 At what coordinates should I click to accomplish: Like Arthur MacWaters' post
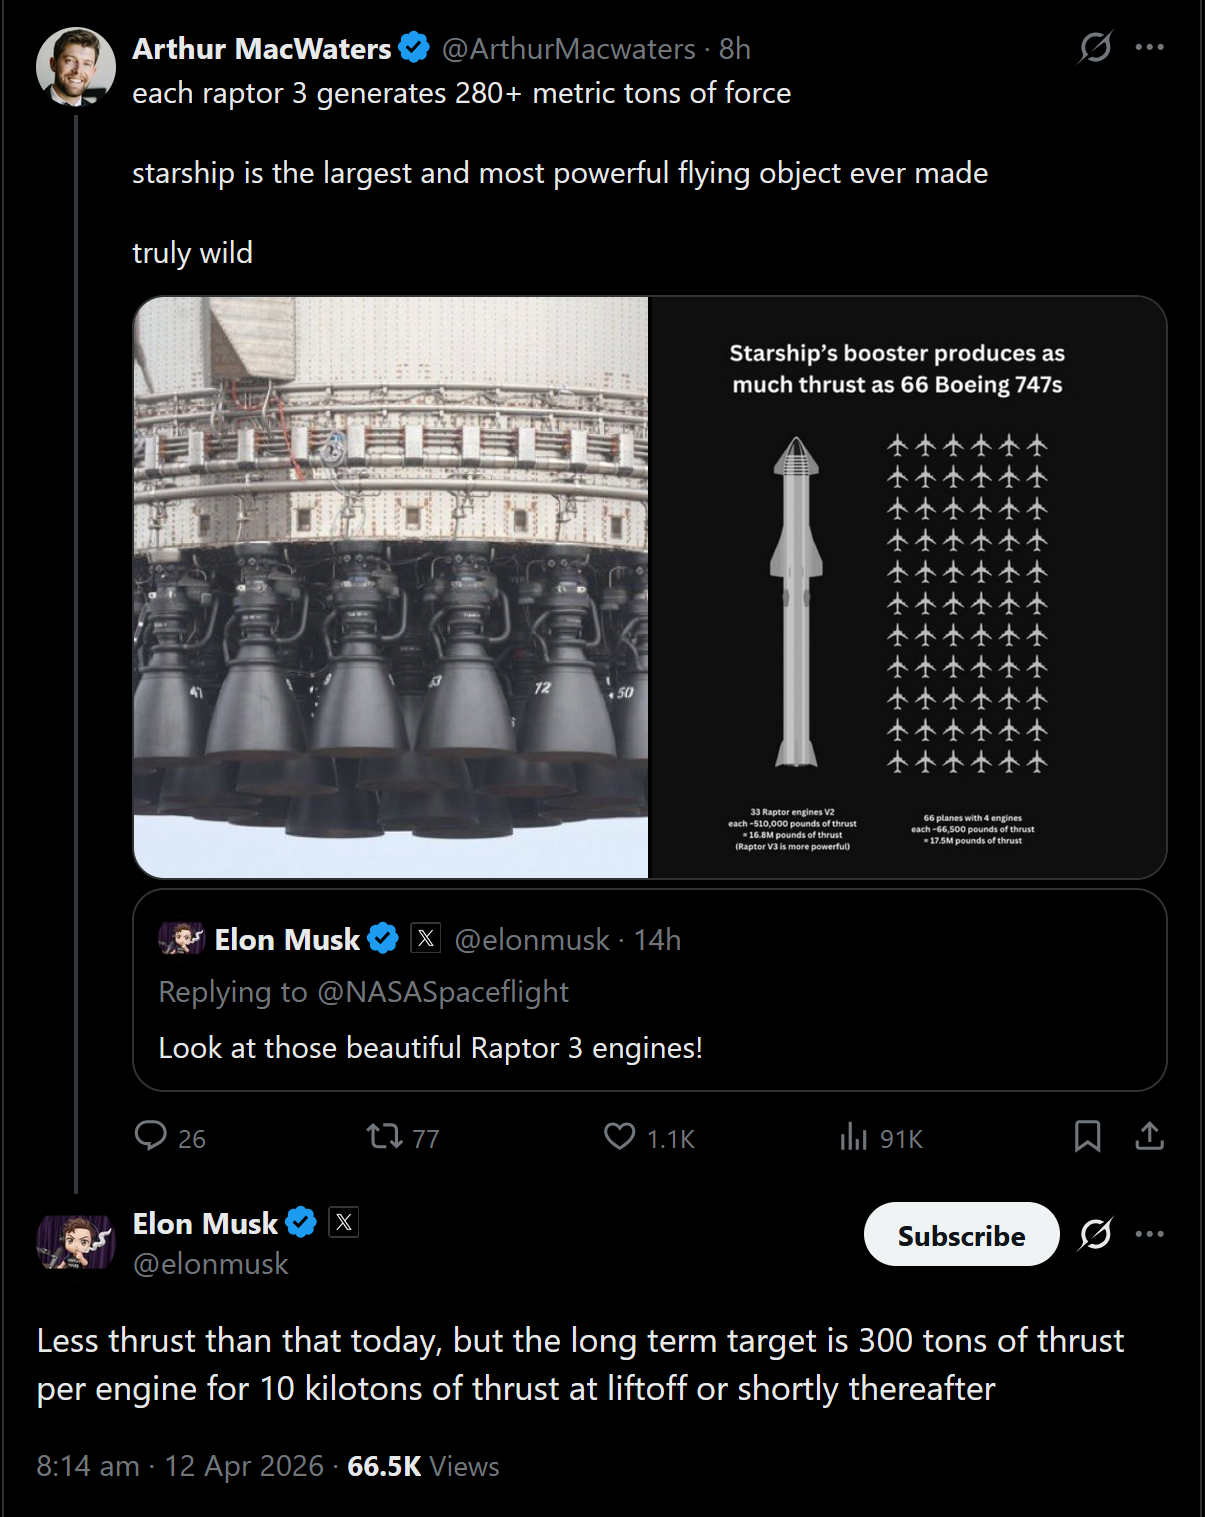click(x=620, y=1136)
